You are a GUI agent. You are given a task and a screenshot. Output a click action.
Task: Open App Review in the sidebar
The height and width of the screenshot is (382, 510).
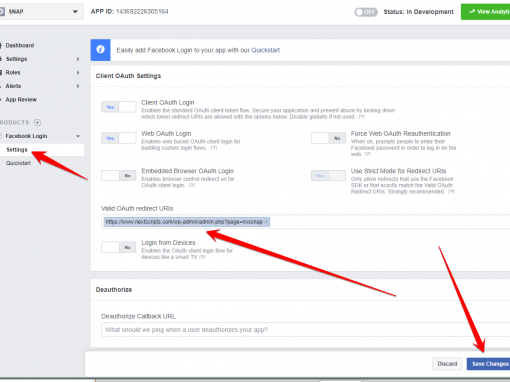21,100
